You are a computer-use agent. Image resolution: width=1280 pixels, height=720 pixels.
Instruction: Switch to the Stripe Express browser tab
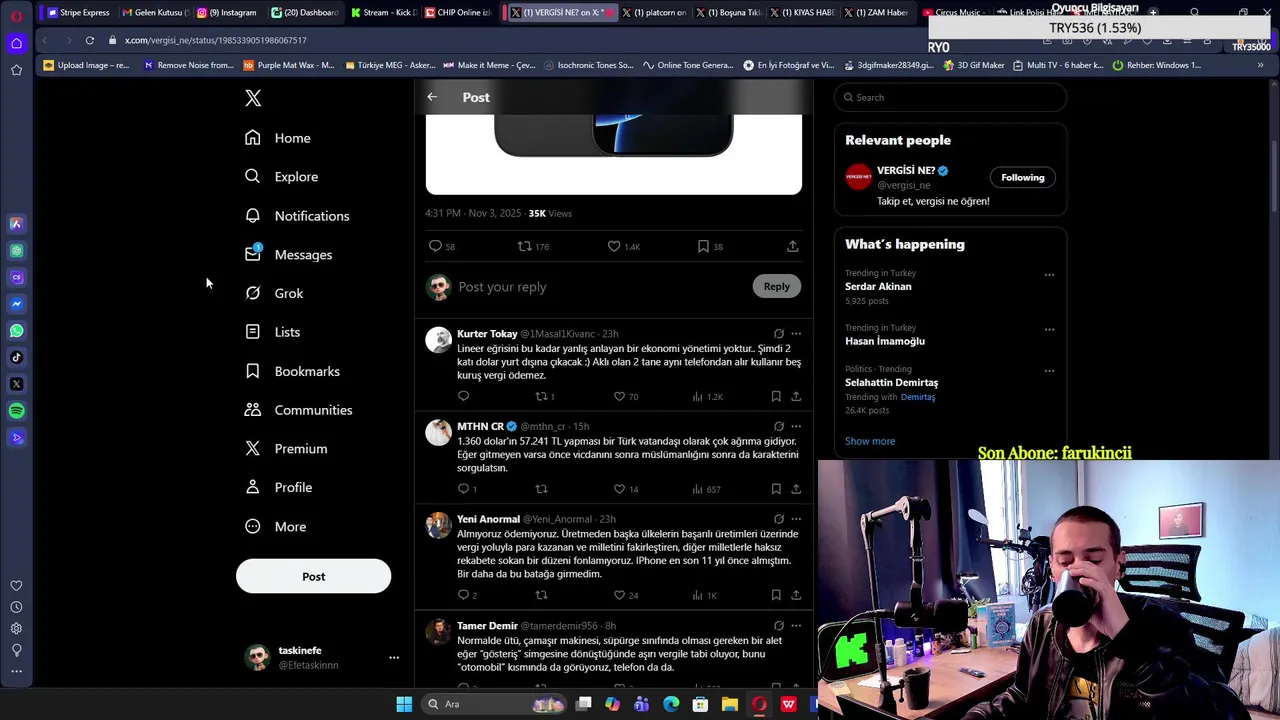pyautogui.click(x=78, y=12)
